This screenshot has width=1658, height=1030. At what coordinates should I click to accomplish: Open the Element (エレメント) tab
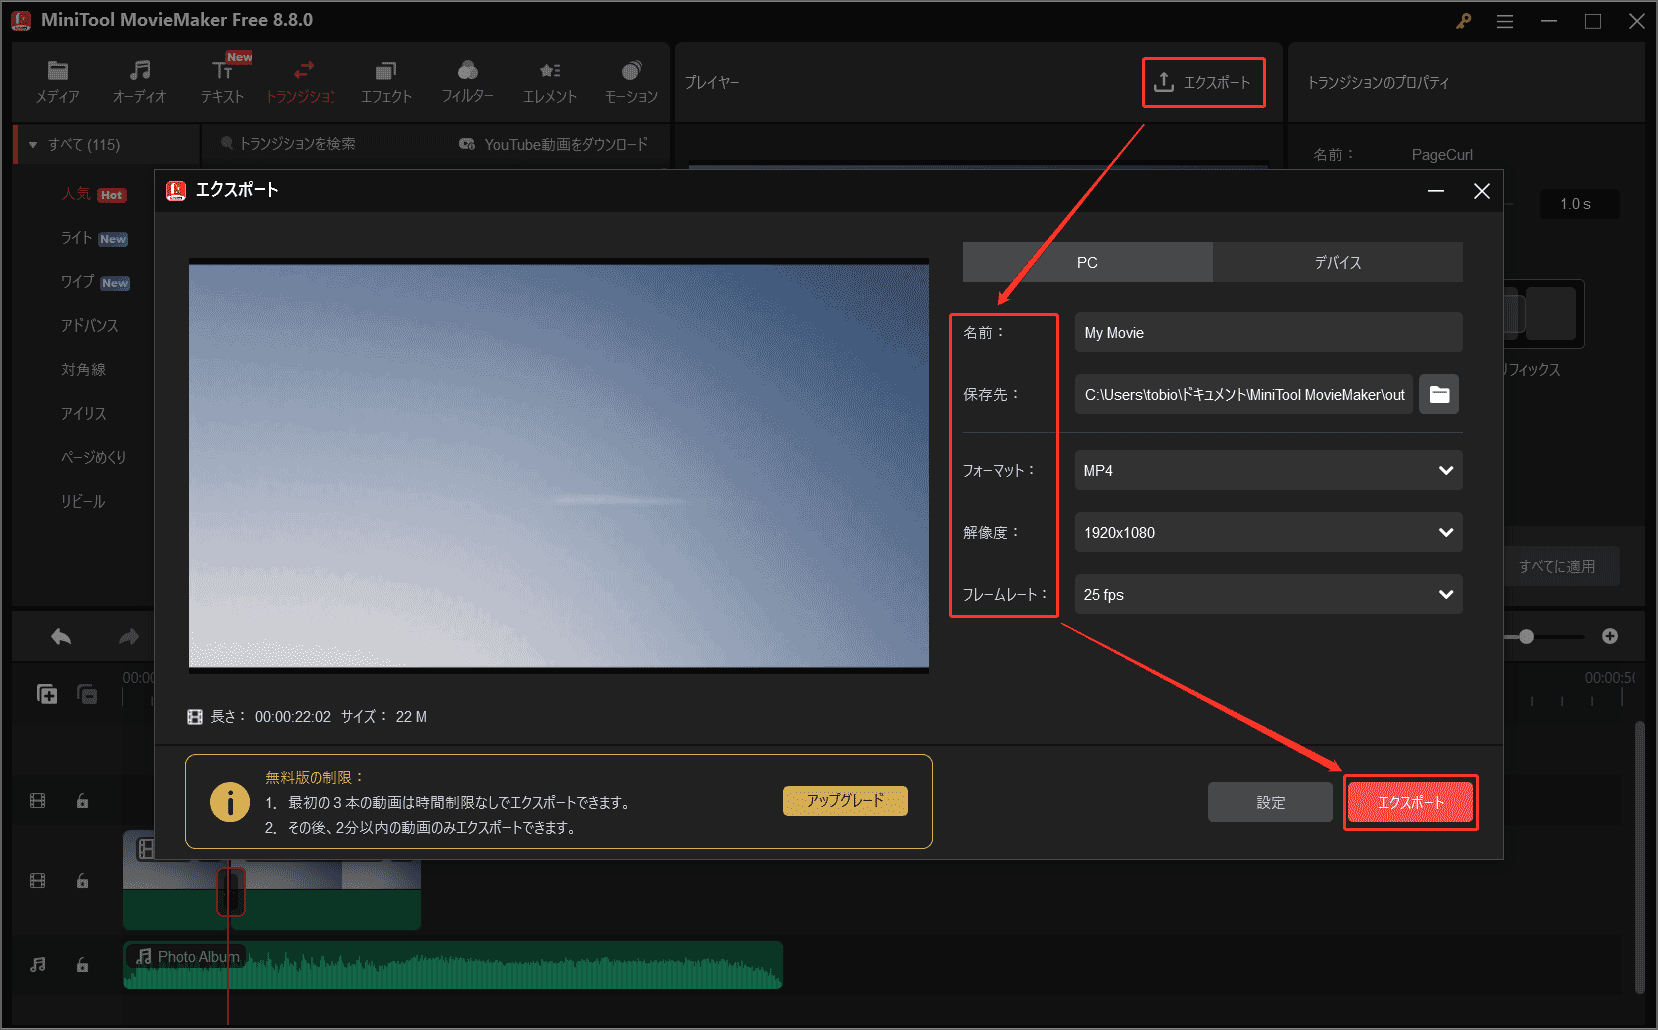(x=550, y=82)
